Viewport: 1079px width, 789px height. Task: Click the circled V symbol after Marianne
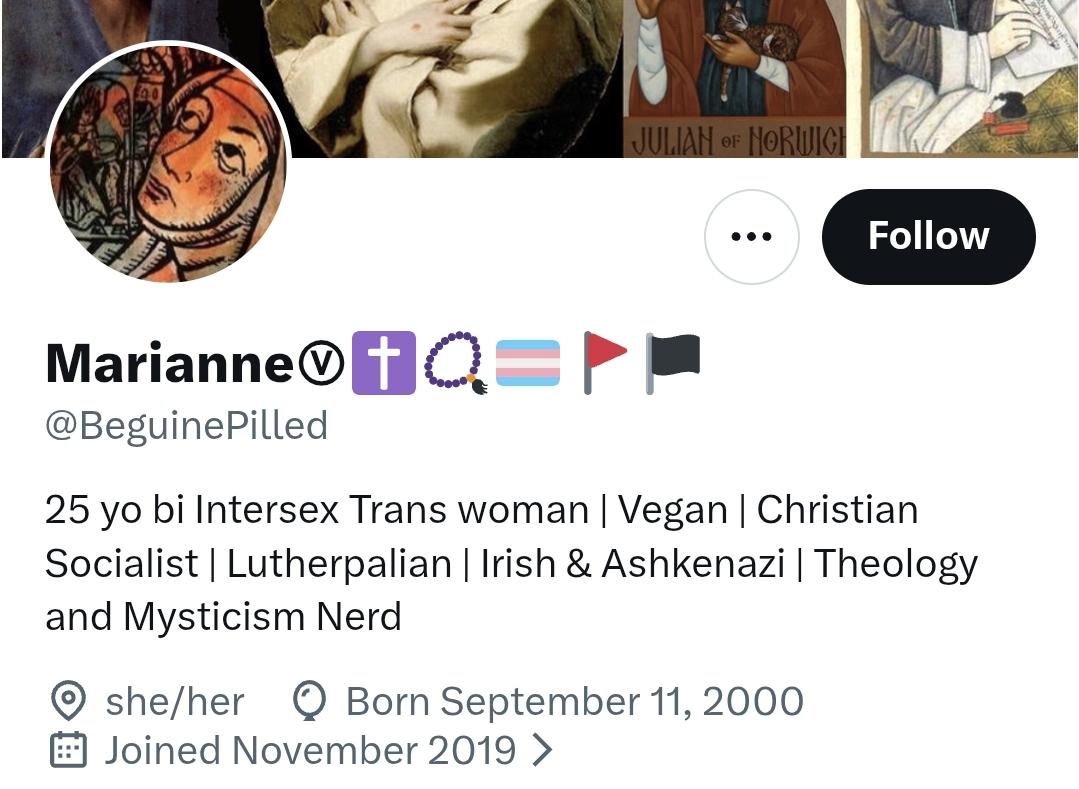pos(320,363)
